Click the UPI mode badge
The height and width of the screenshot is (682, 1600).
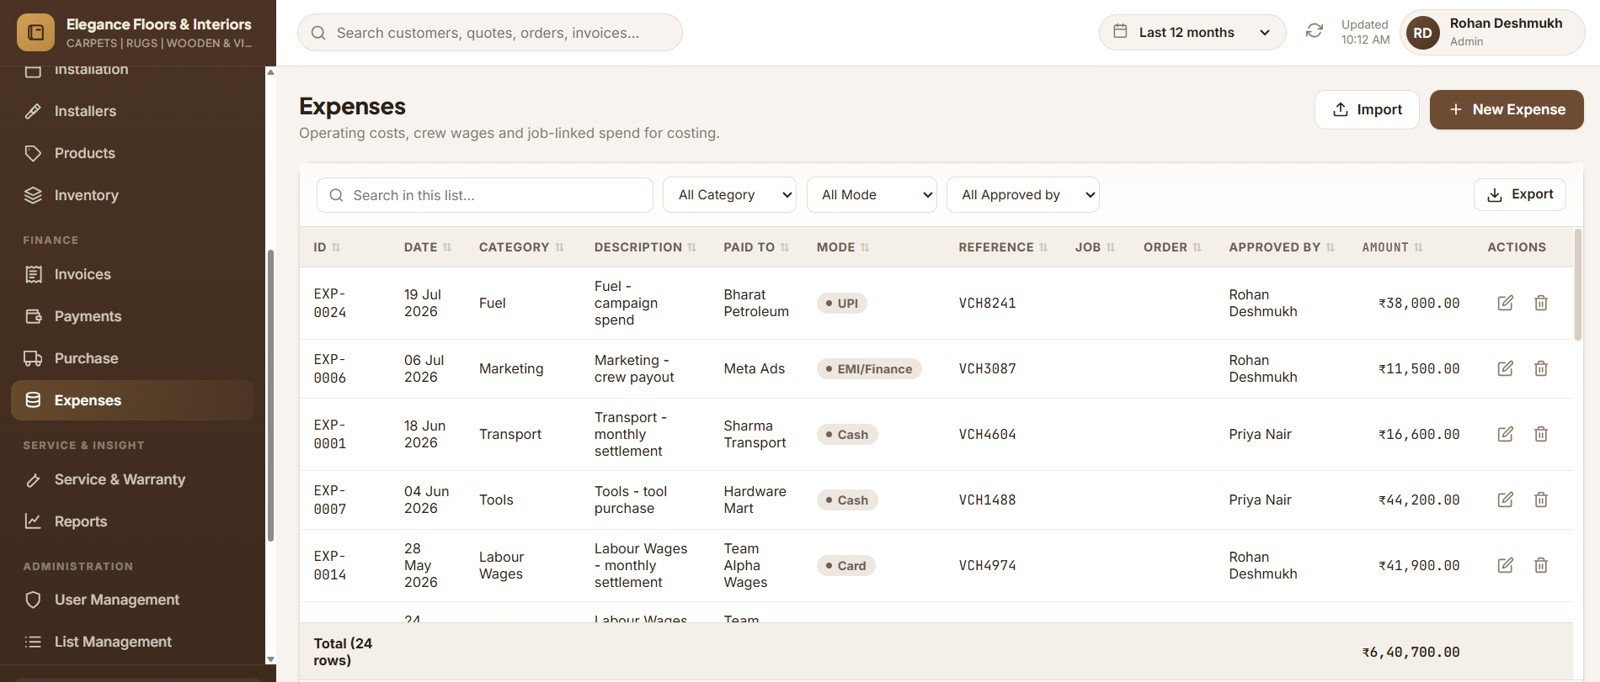click(x=842, y=303)
